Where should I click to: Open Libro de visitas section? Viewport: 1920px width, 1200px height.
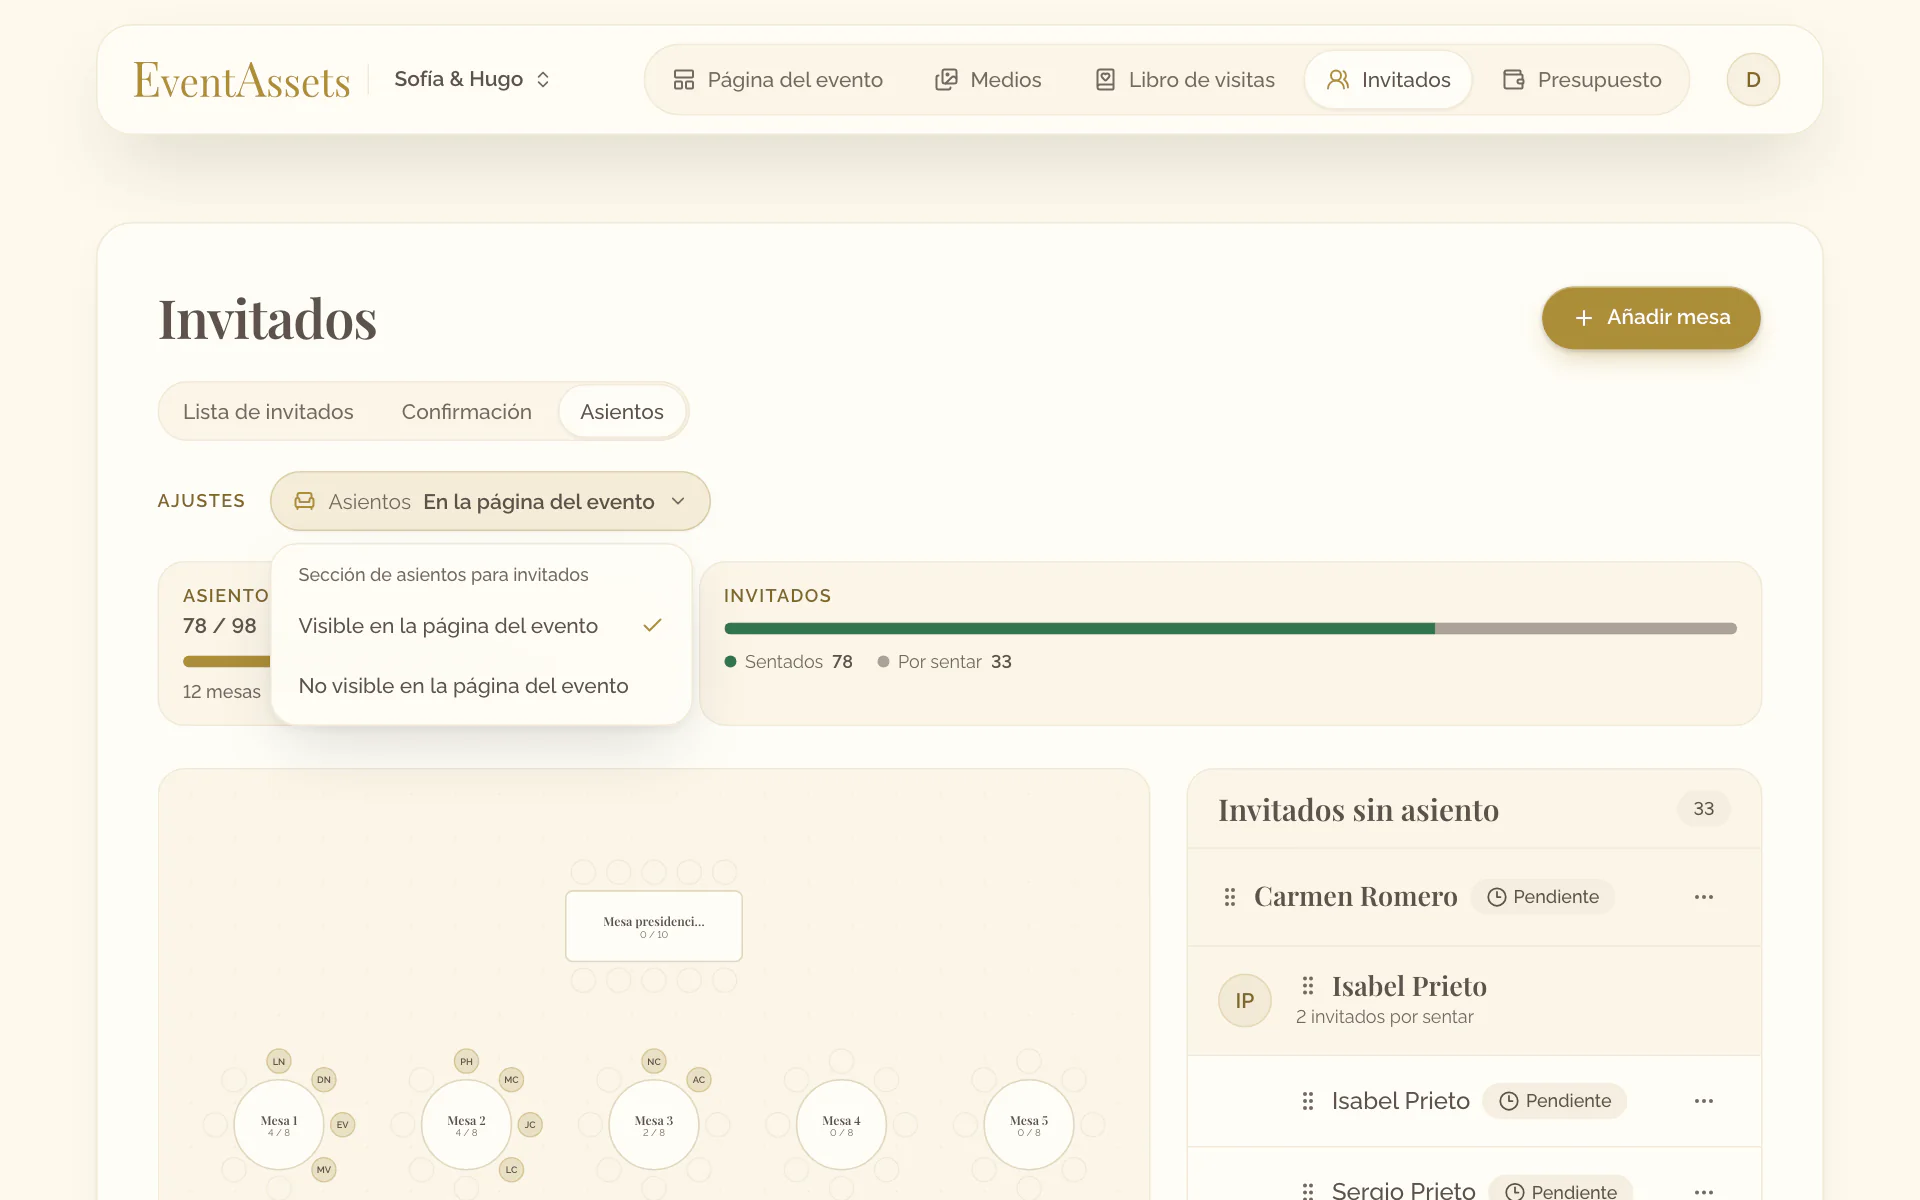[x=1184, y=80]
